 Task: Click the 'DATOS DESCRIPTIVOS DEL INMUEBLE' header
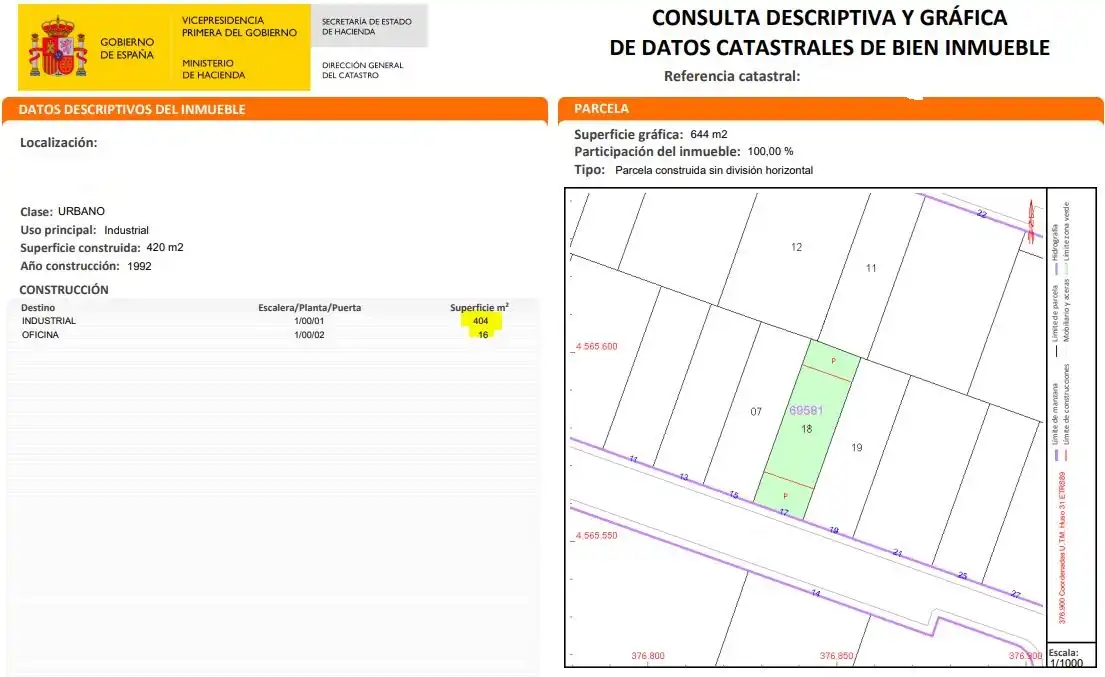click(132, 109)
